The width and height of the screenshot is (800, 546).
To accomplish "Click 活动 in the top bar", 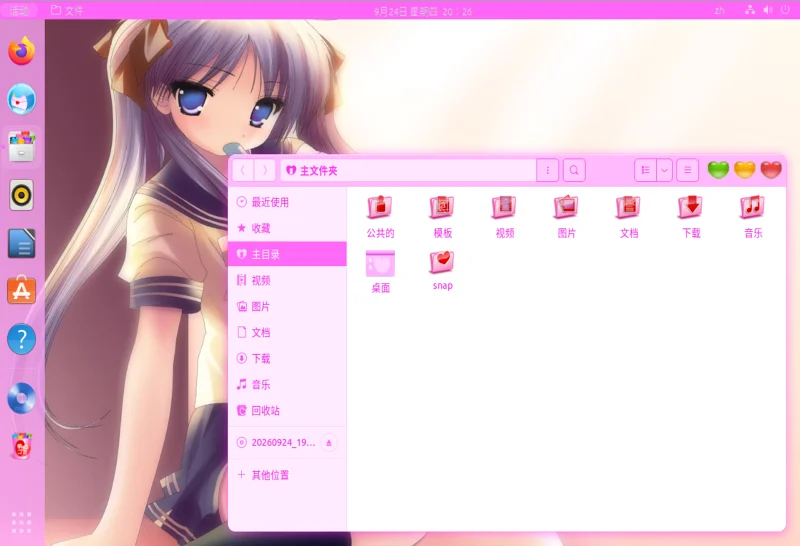I will [x=19, y=10].
